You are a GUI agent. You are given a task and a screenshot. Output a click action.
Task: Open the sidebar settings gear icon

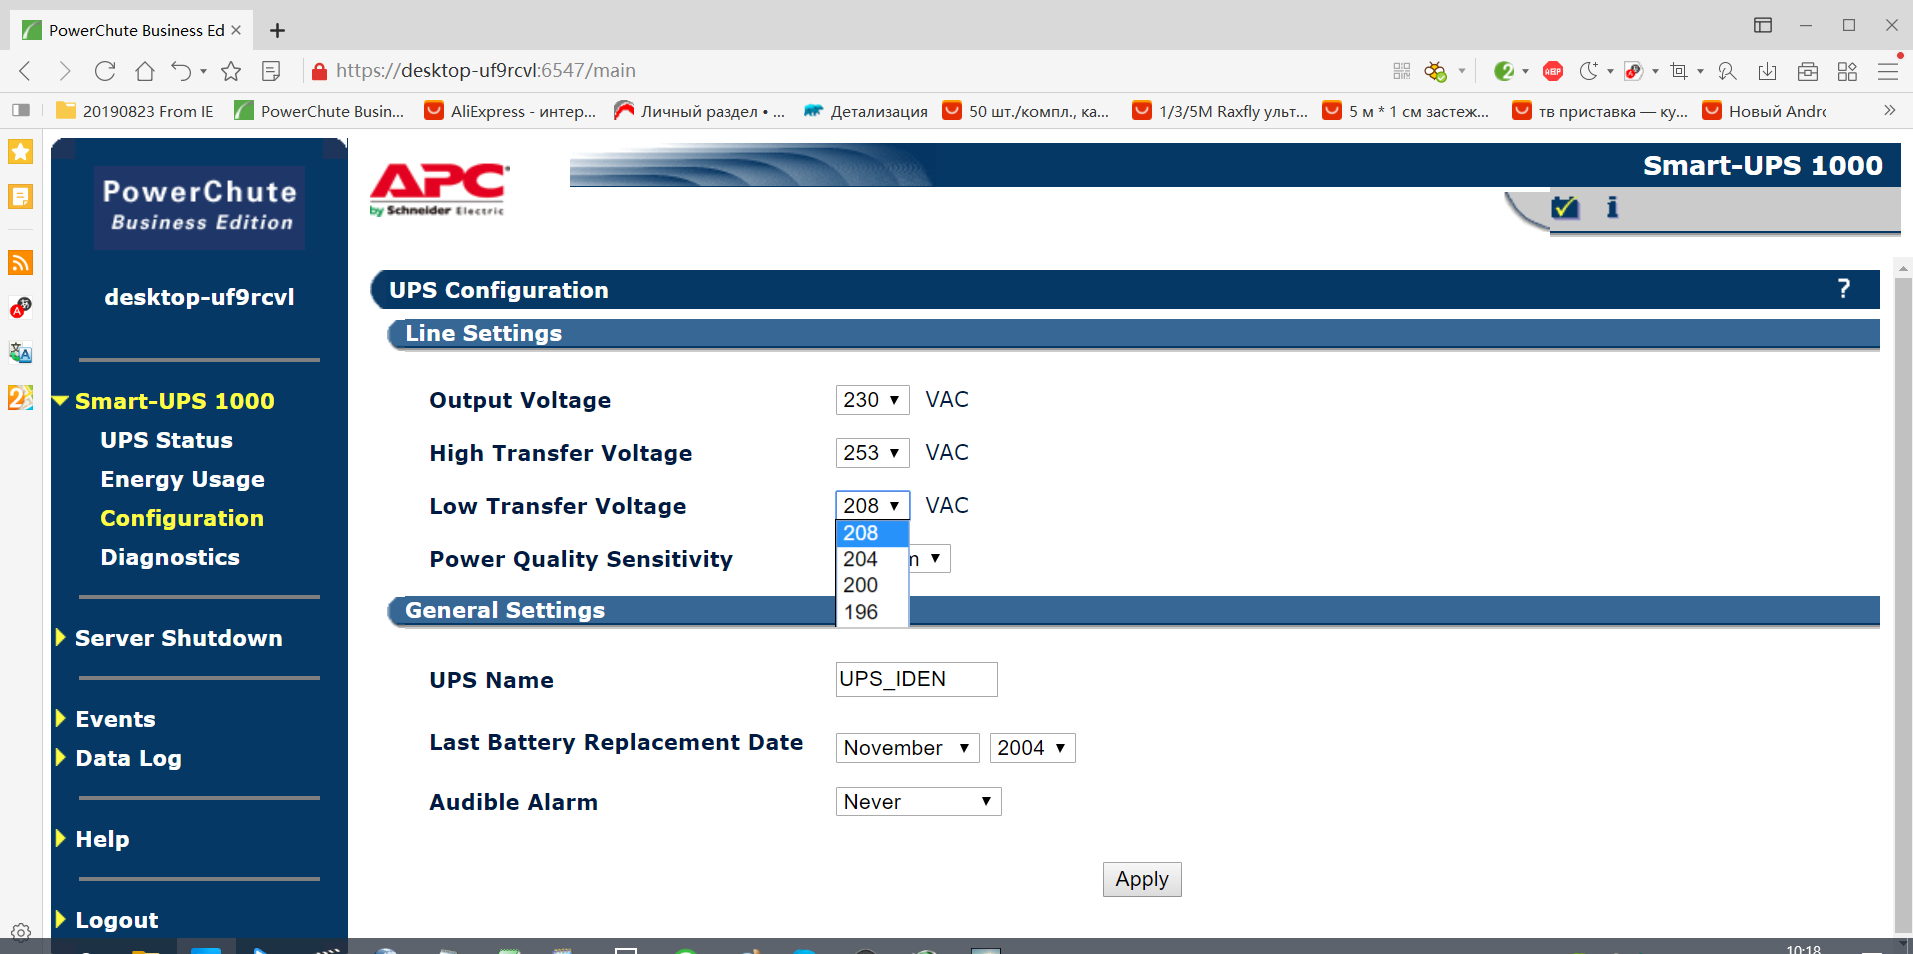tap(21, 932)
